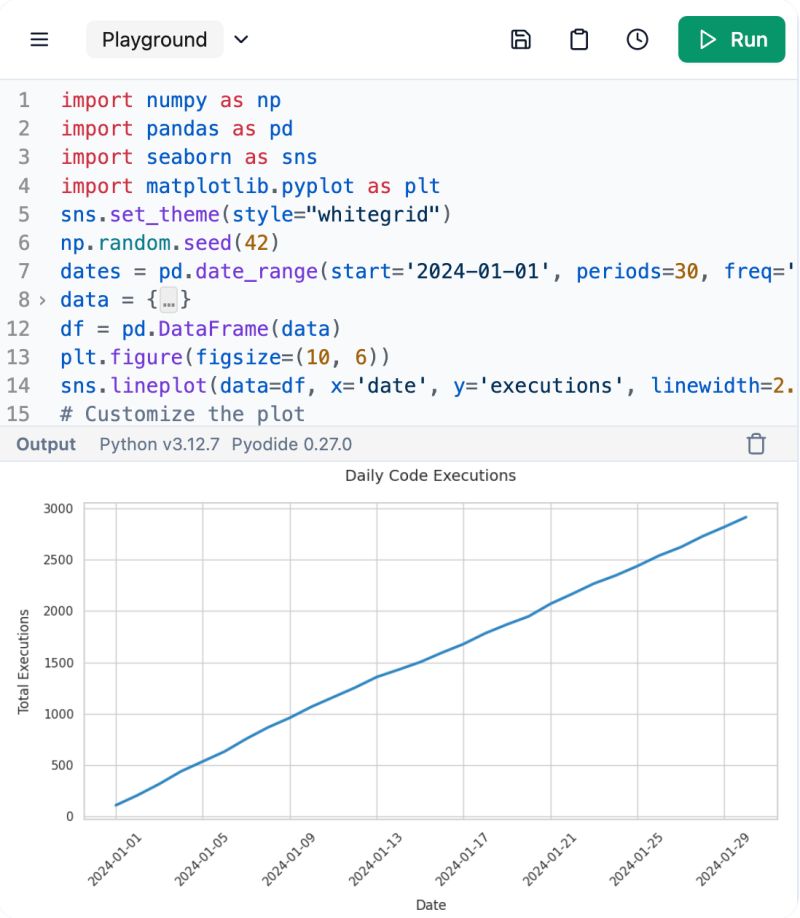Click the folded ellipsis placeholder in data braces
800x918 pixels.
(x=169, y=300)
